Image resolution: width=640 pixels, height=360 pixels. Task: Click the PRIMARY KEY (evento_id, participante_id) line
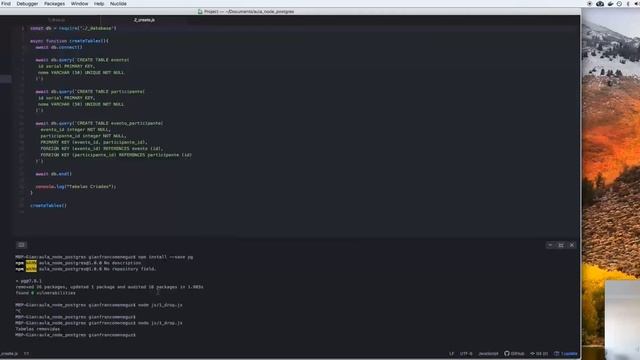click(x=94, y=142)
